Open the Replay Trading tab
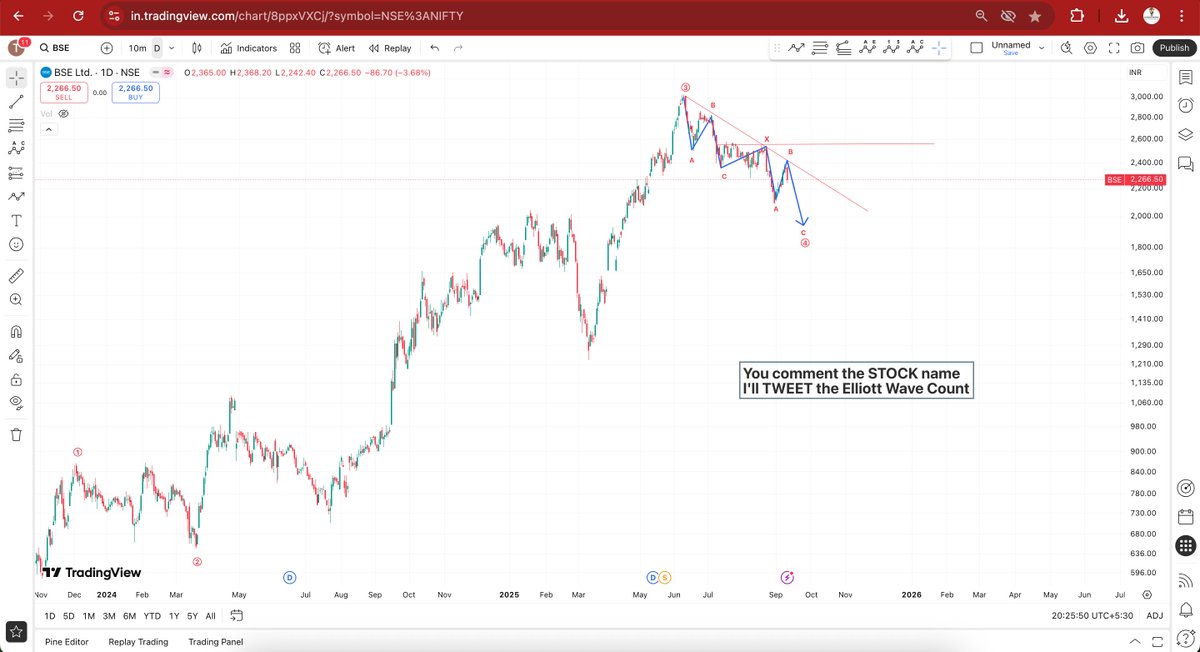Screen dimensions: 1200x652 coord(138,642)
